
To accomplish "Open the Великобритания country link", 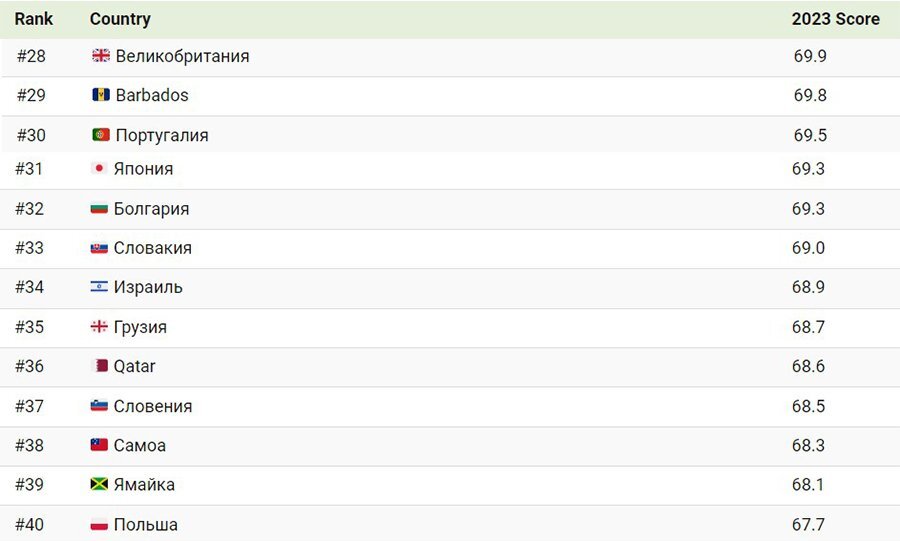I will (183, 56).
